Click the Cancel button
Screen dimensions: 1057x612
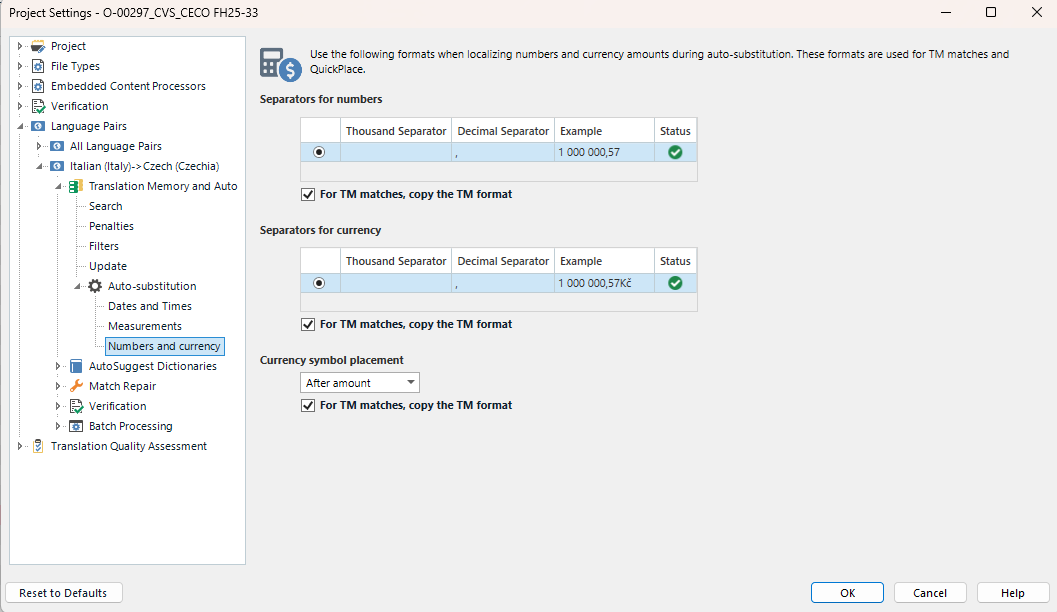click(x=930, y=593)
